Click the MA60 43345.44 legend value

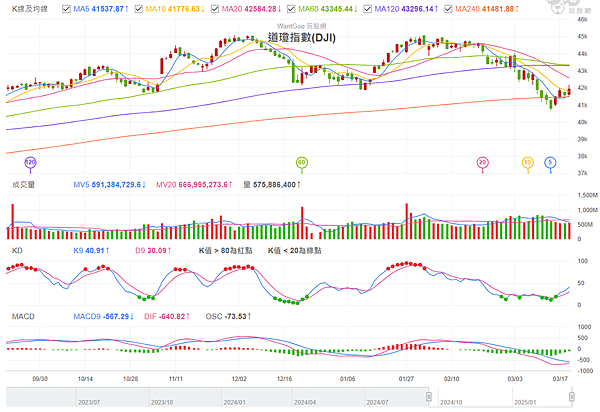pyautogui.click(x=328, y=8)
